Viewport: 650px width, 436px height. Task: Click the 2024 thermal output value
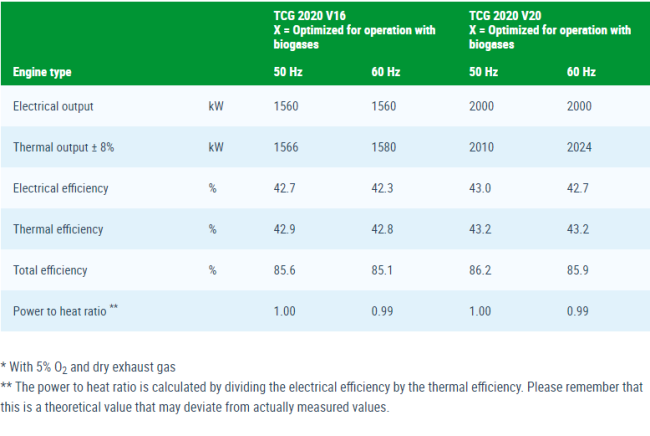[579, 147]
